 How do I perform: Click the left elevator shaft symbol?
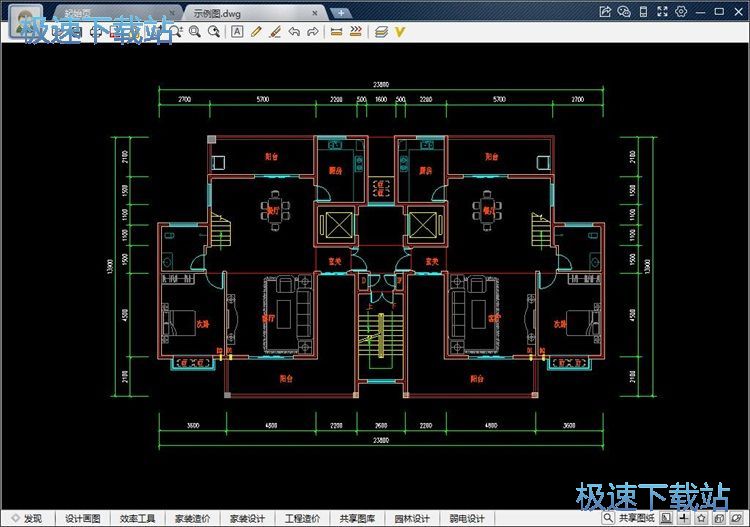[339, 225]
